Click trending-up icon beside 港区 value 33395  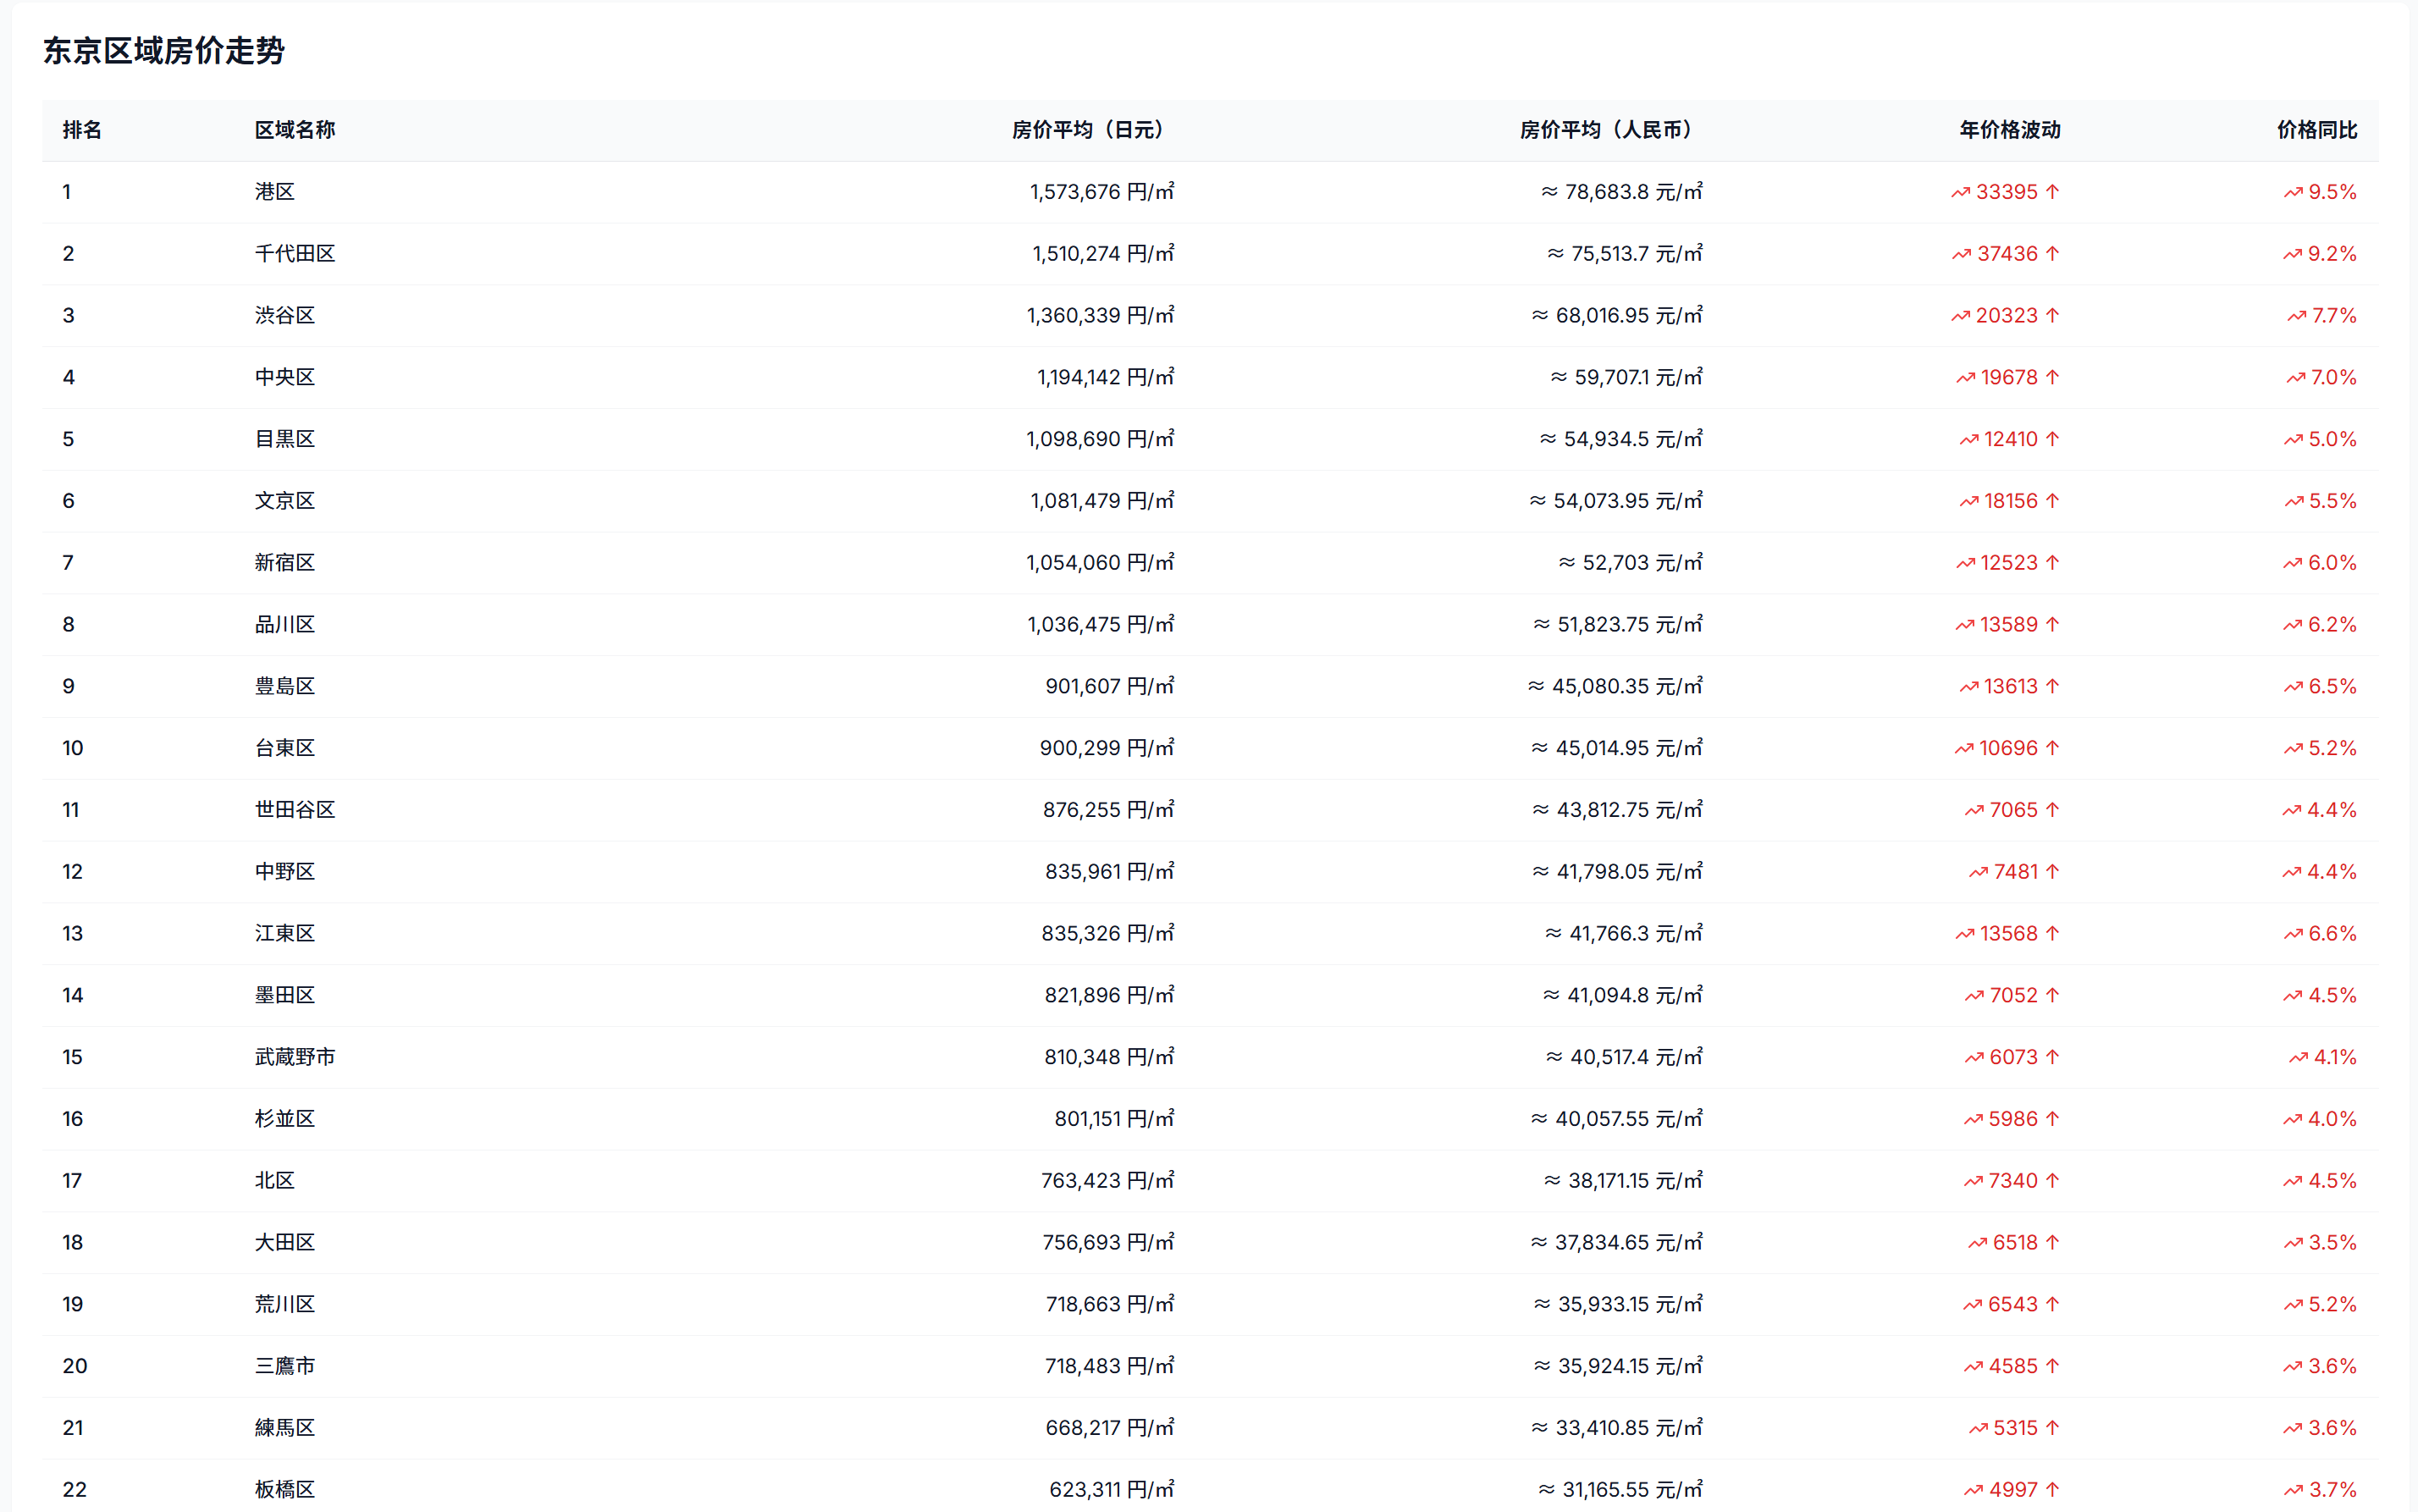click(1960, 192)
